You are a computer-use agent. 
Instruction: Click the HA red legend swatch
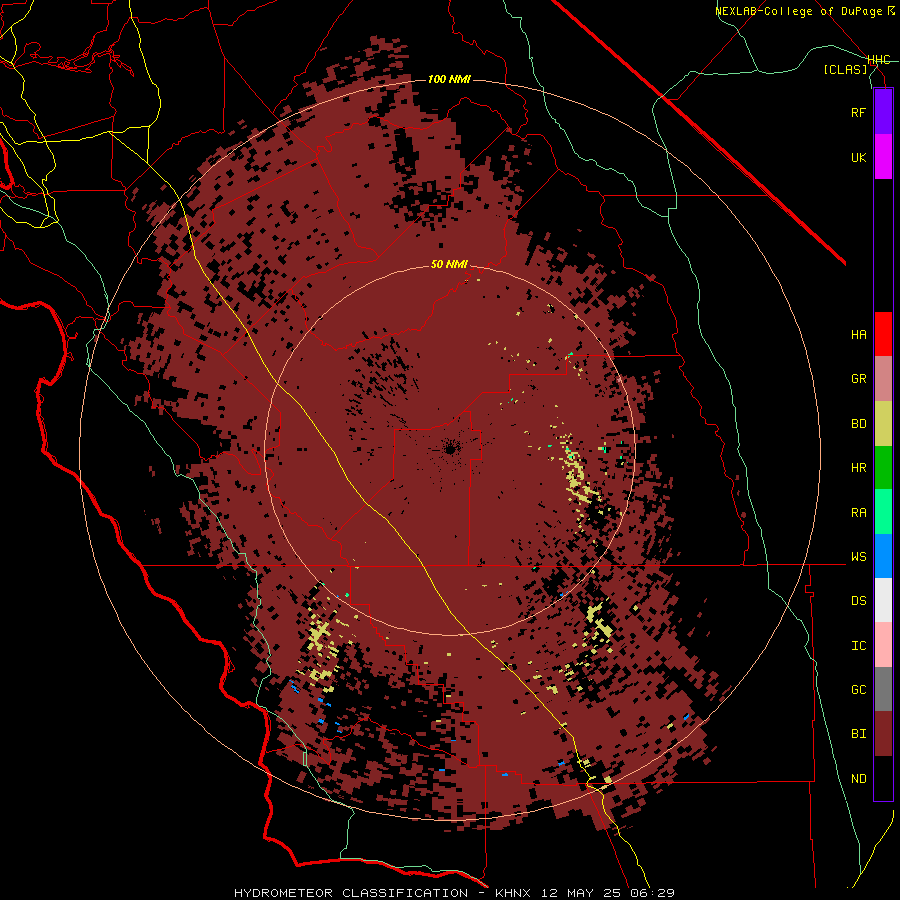883,334
